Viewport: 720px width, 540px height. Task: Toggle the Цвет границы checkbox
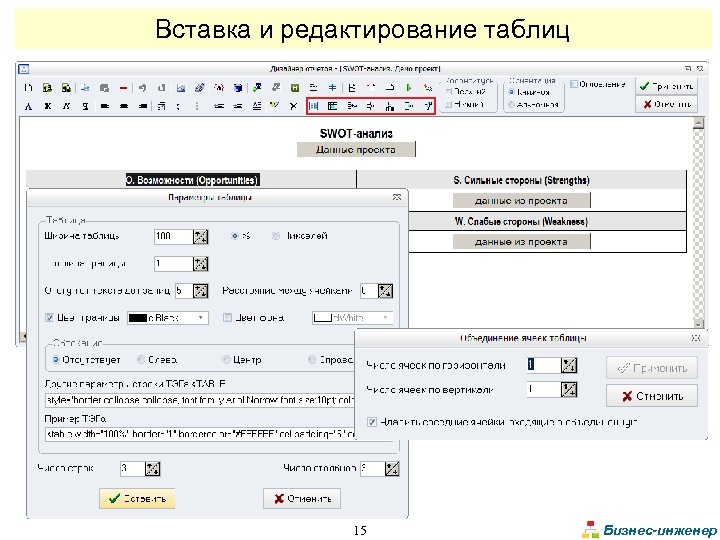(x=49, y=317)
